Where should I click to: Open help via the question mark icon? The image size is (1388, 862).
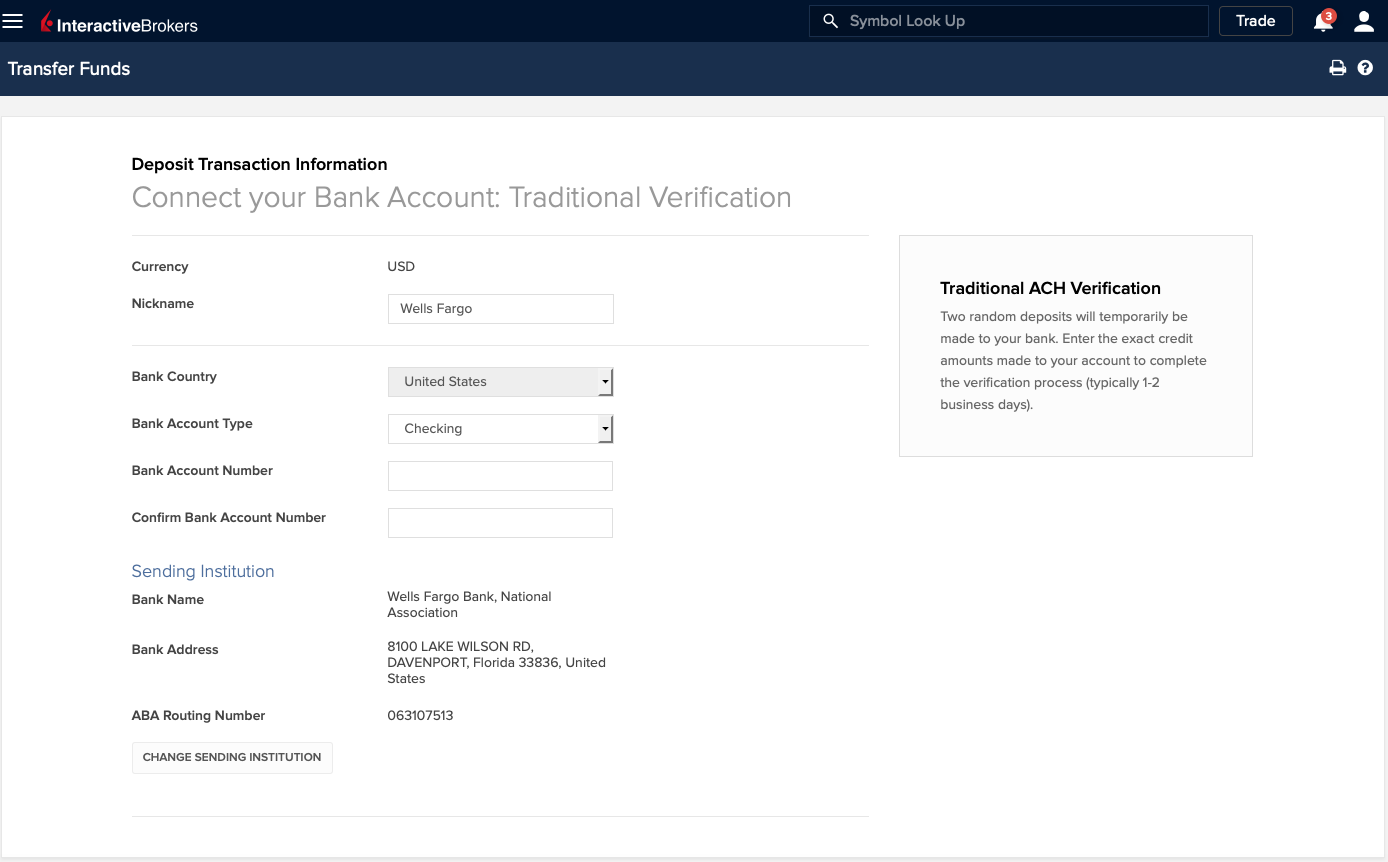tap(1365, 69)
